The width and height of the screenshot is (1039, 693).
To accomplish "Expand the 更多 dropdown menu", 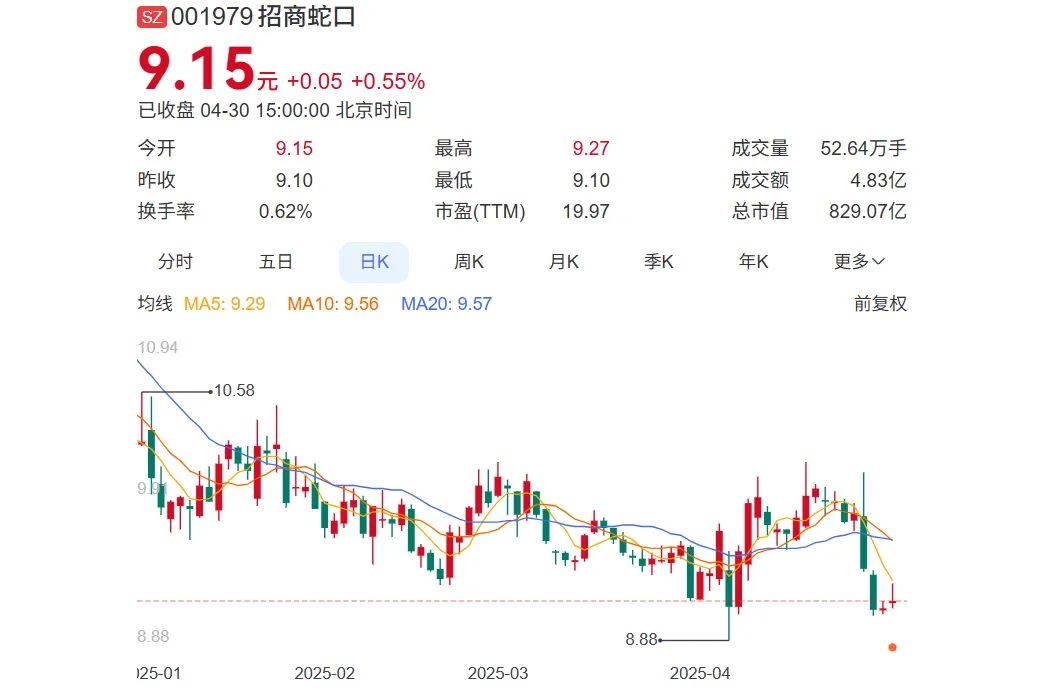I will pos(859,262).
